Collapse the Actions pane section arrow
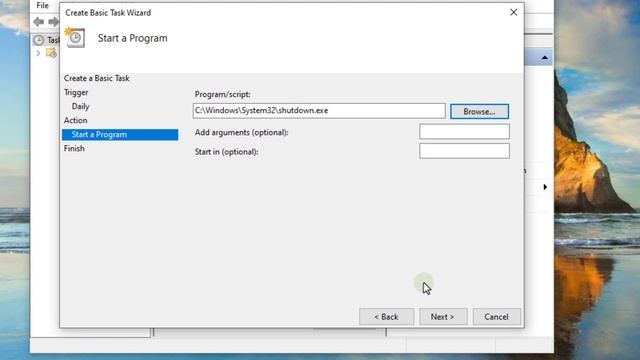The height and width of the screenshot is (360, 640). [x=544, y=58]
